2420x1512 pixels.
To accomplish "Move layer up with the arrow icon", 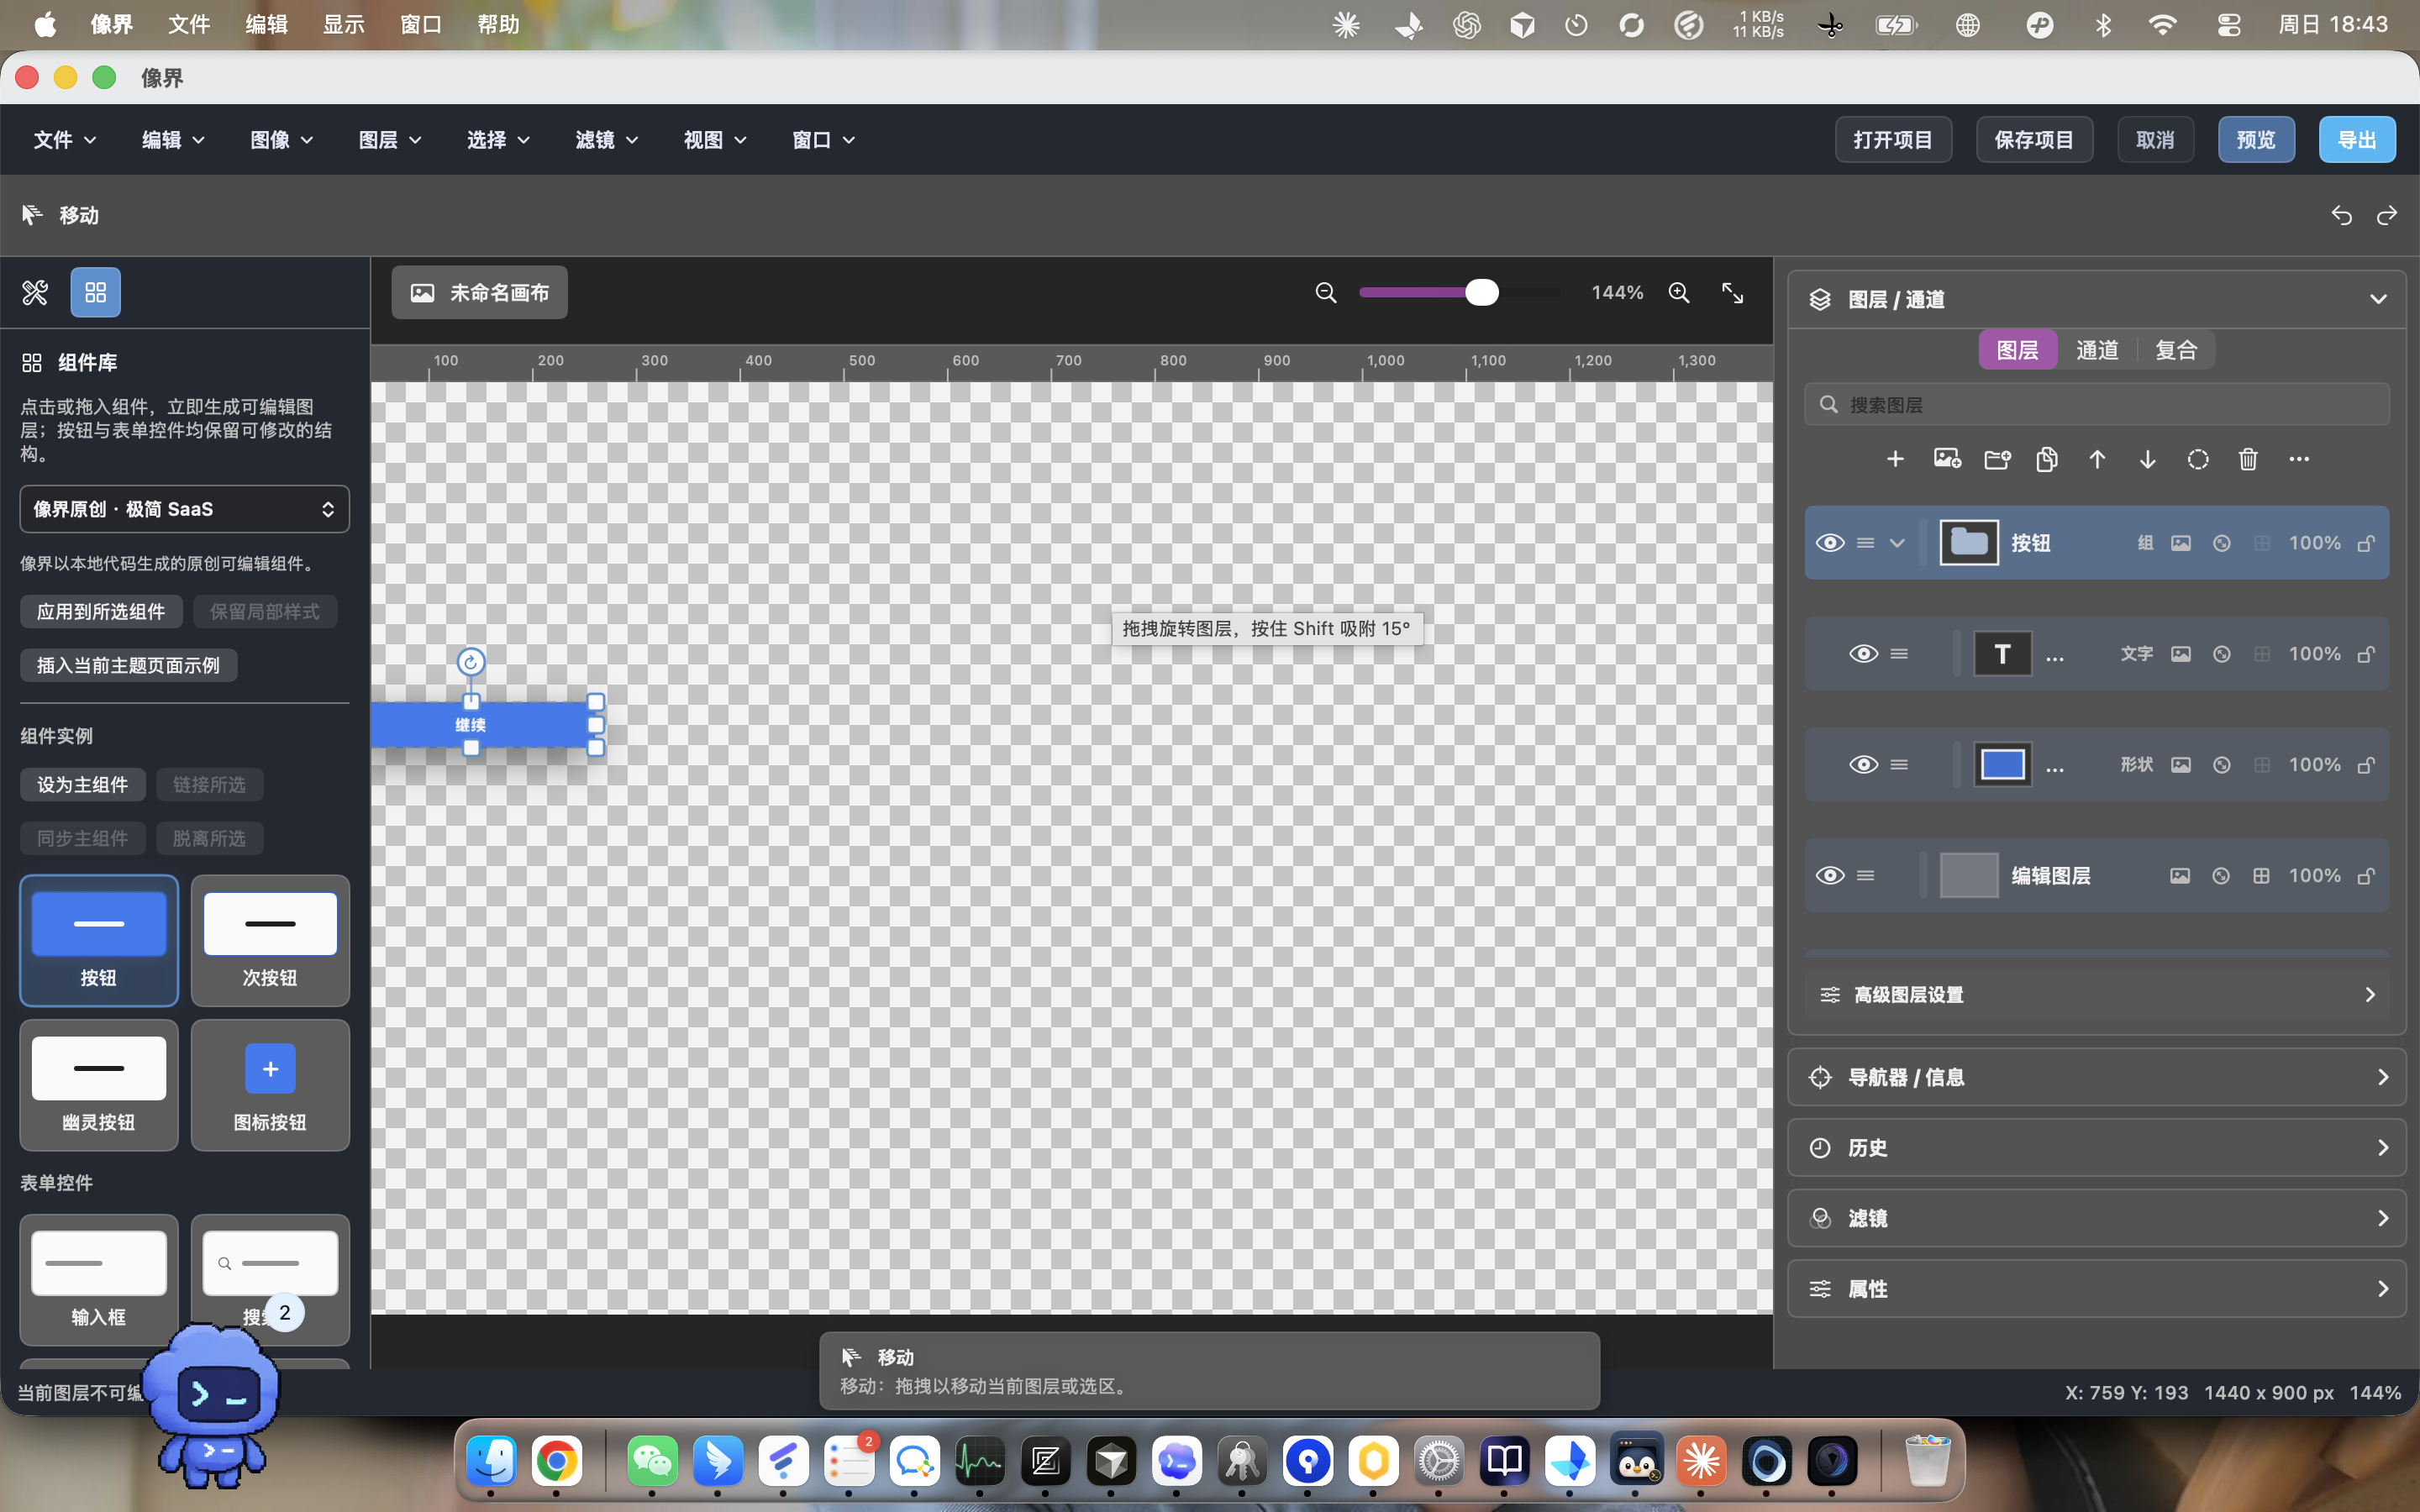I will (x=2097, y=459).
